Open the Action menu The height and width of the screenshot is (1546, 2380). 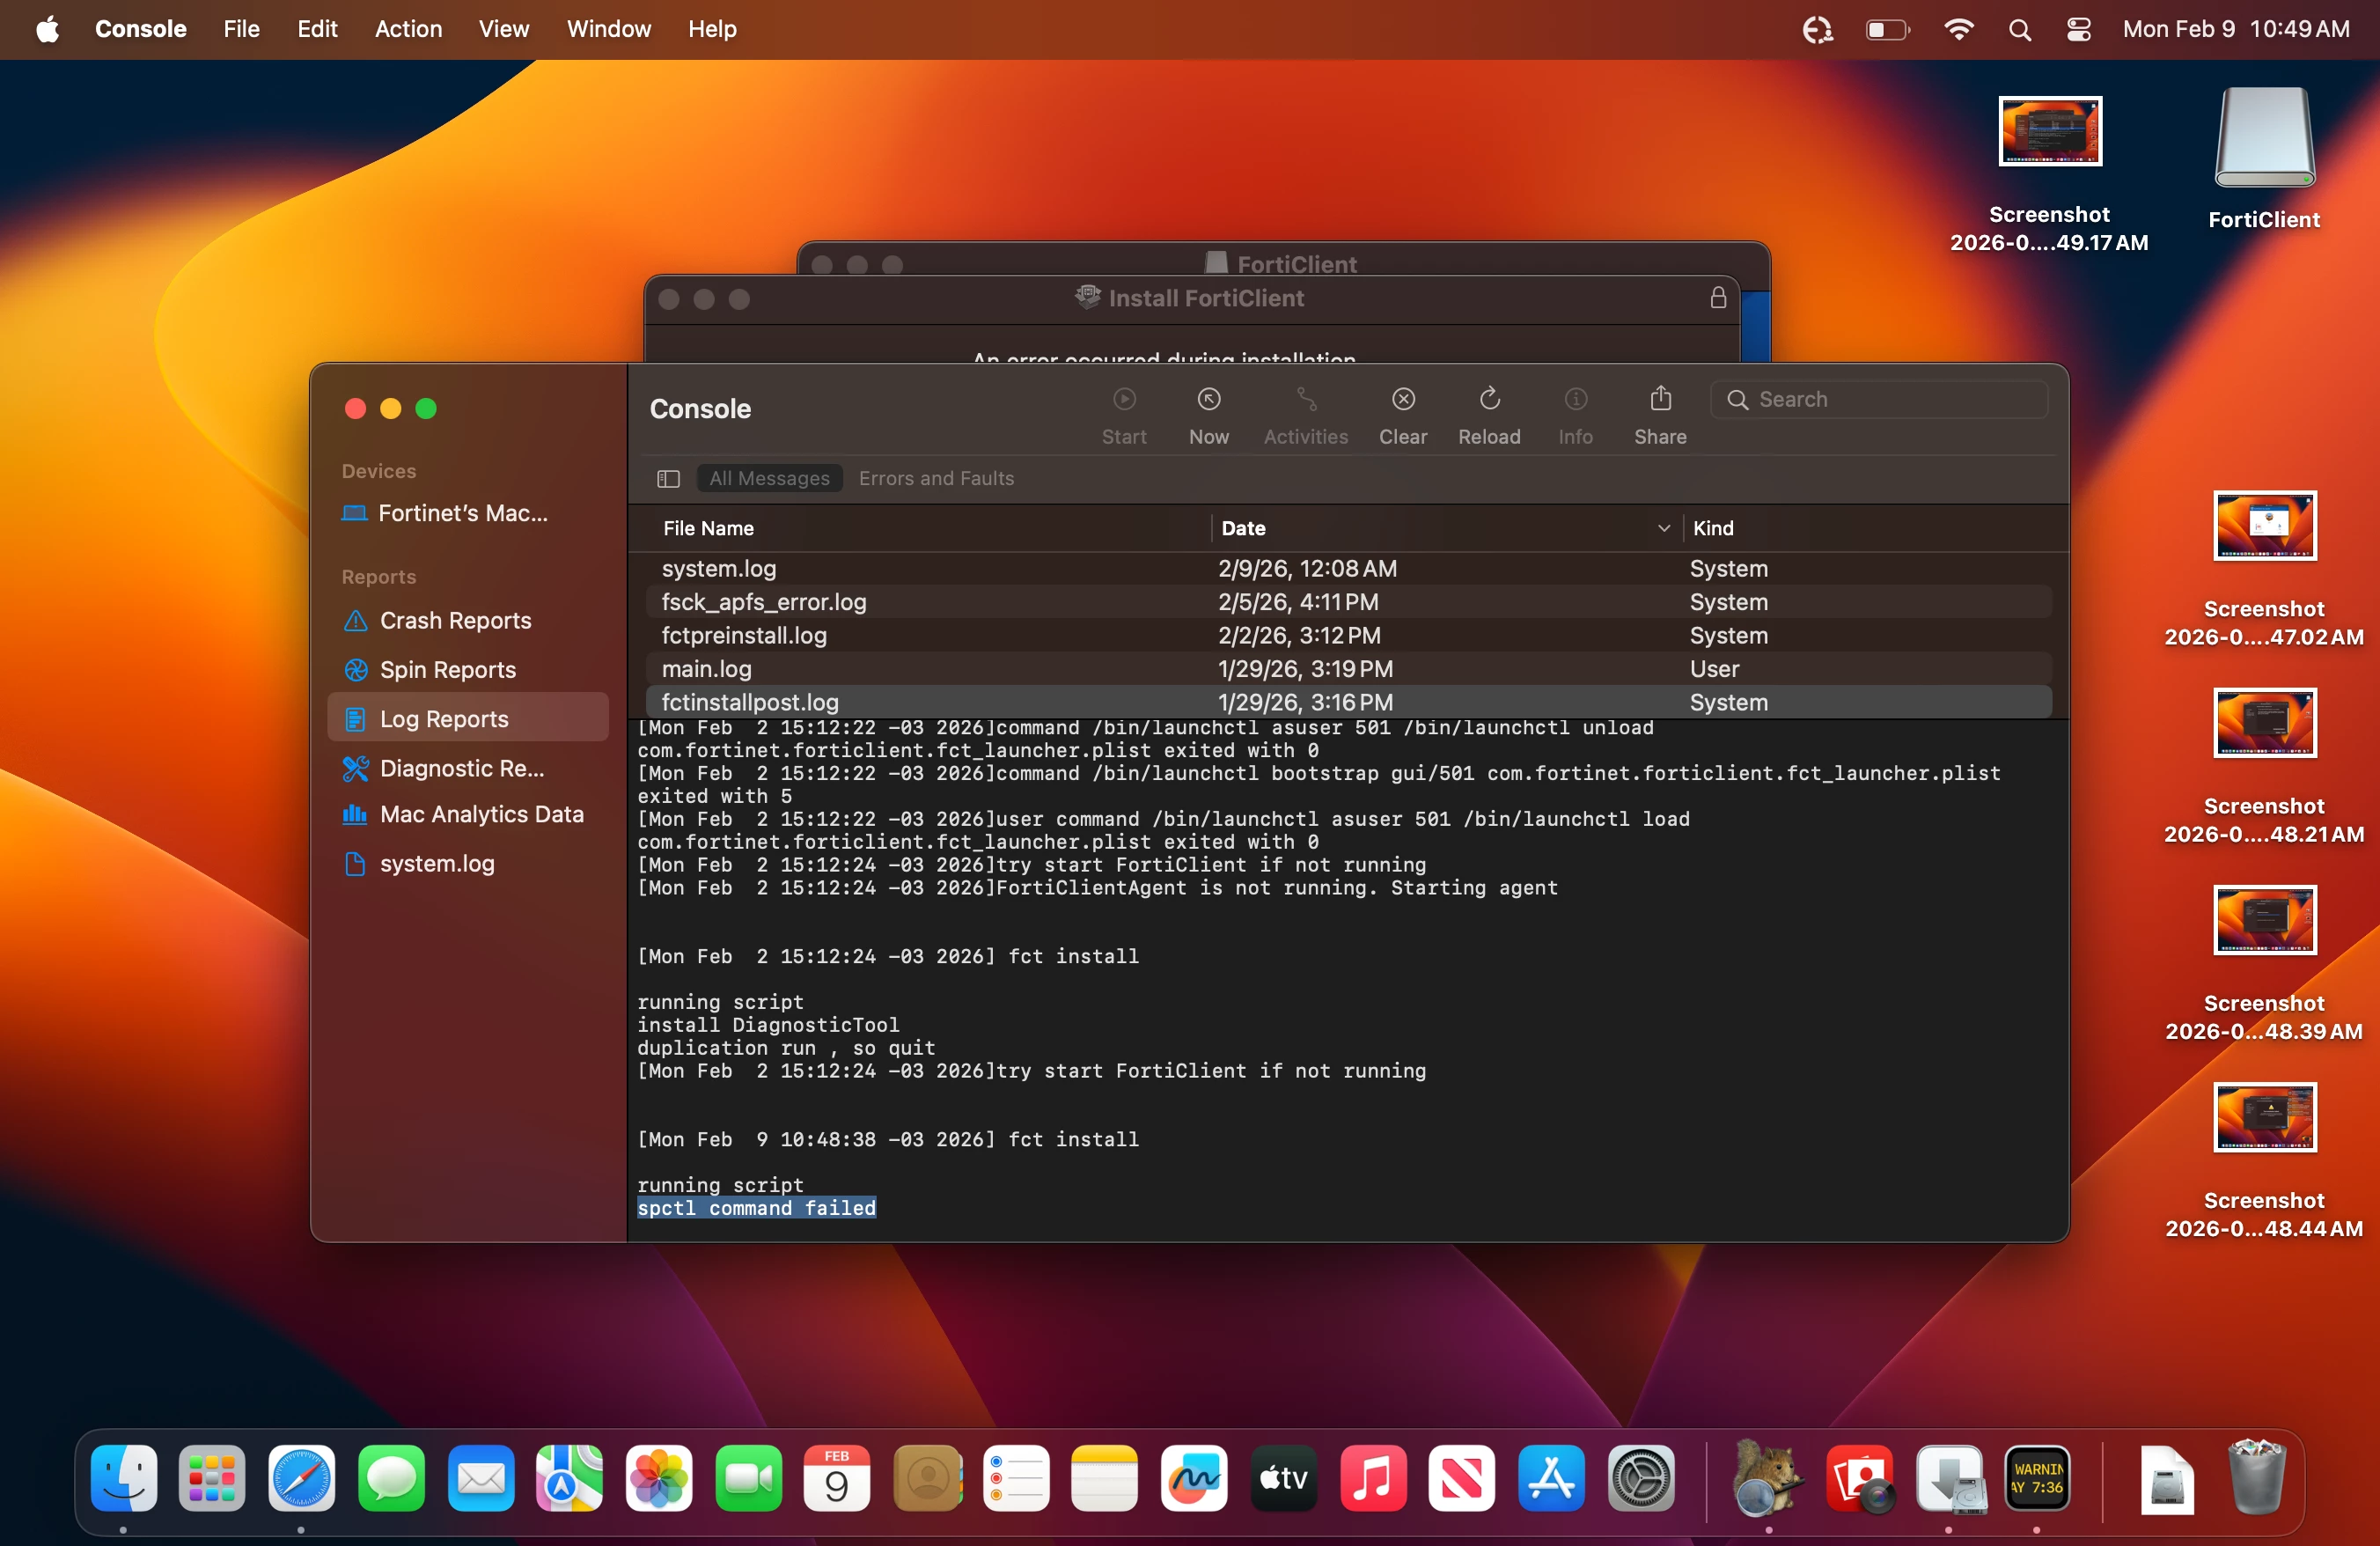click(x=408, y=30)
